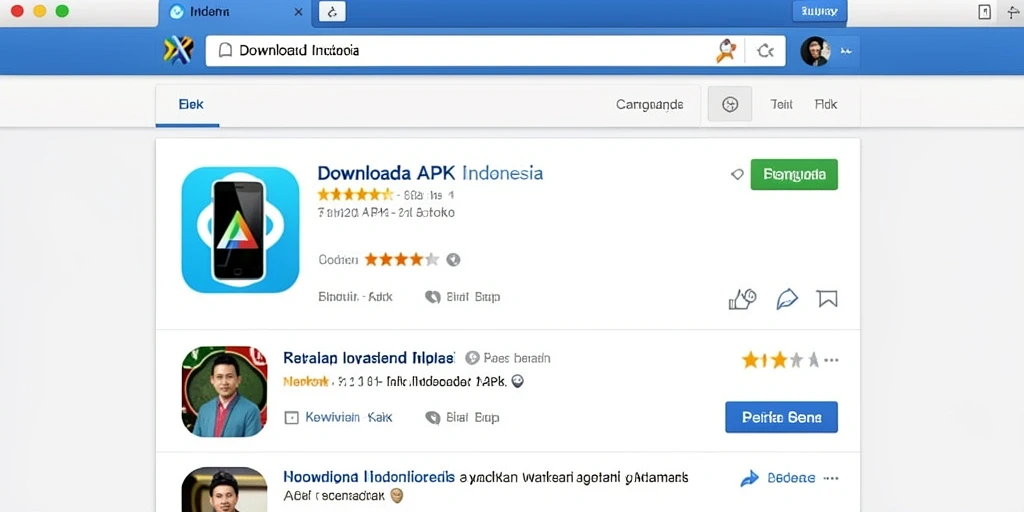This screenshot has width=1024, height=512.
Task: Bookmark the Downloada APK Indonesia card
Action: (827, 299)
